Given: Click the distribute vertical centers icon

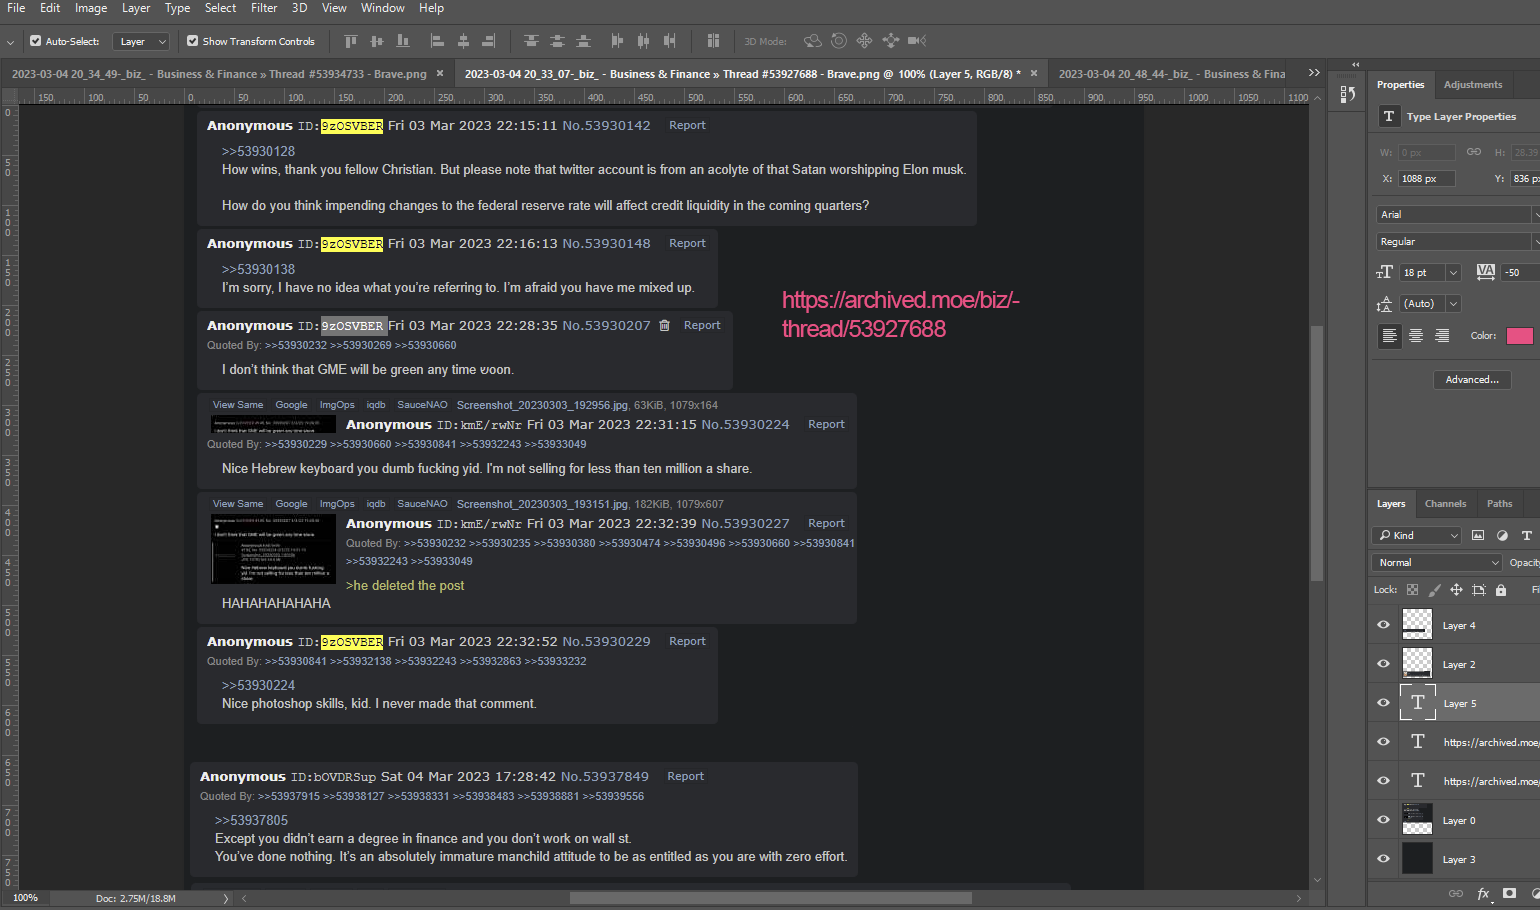Looking at the screenshot, I should click(557, 41).
